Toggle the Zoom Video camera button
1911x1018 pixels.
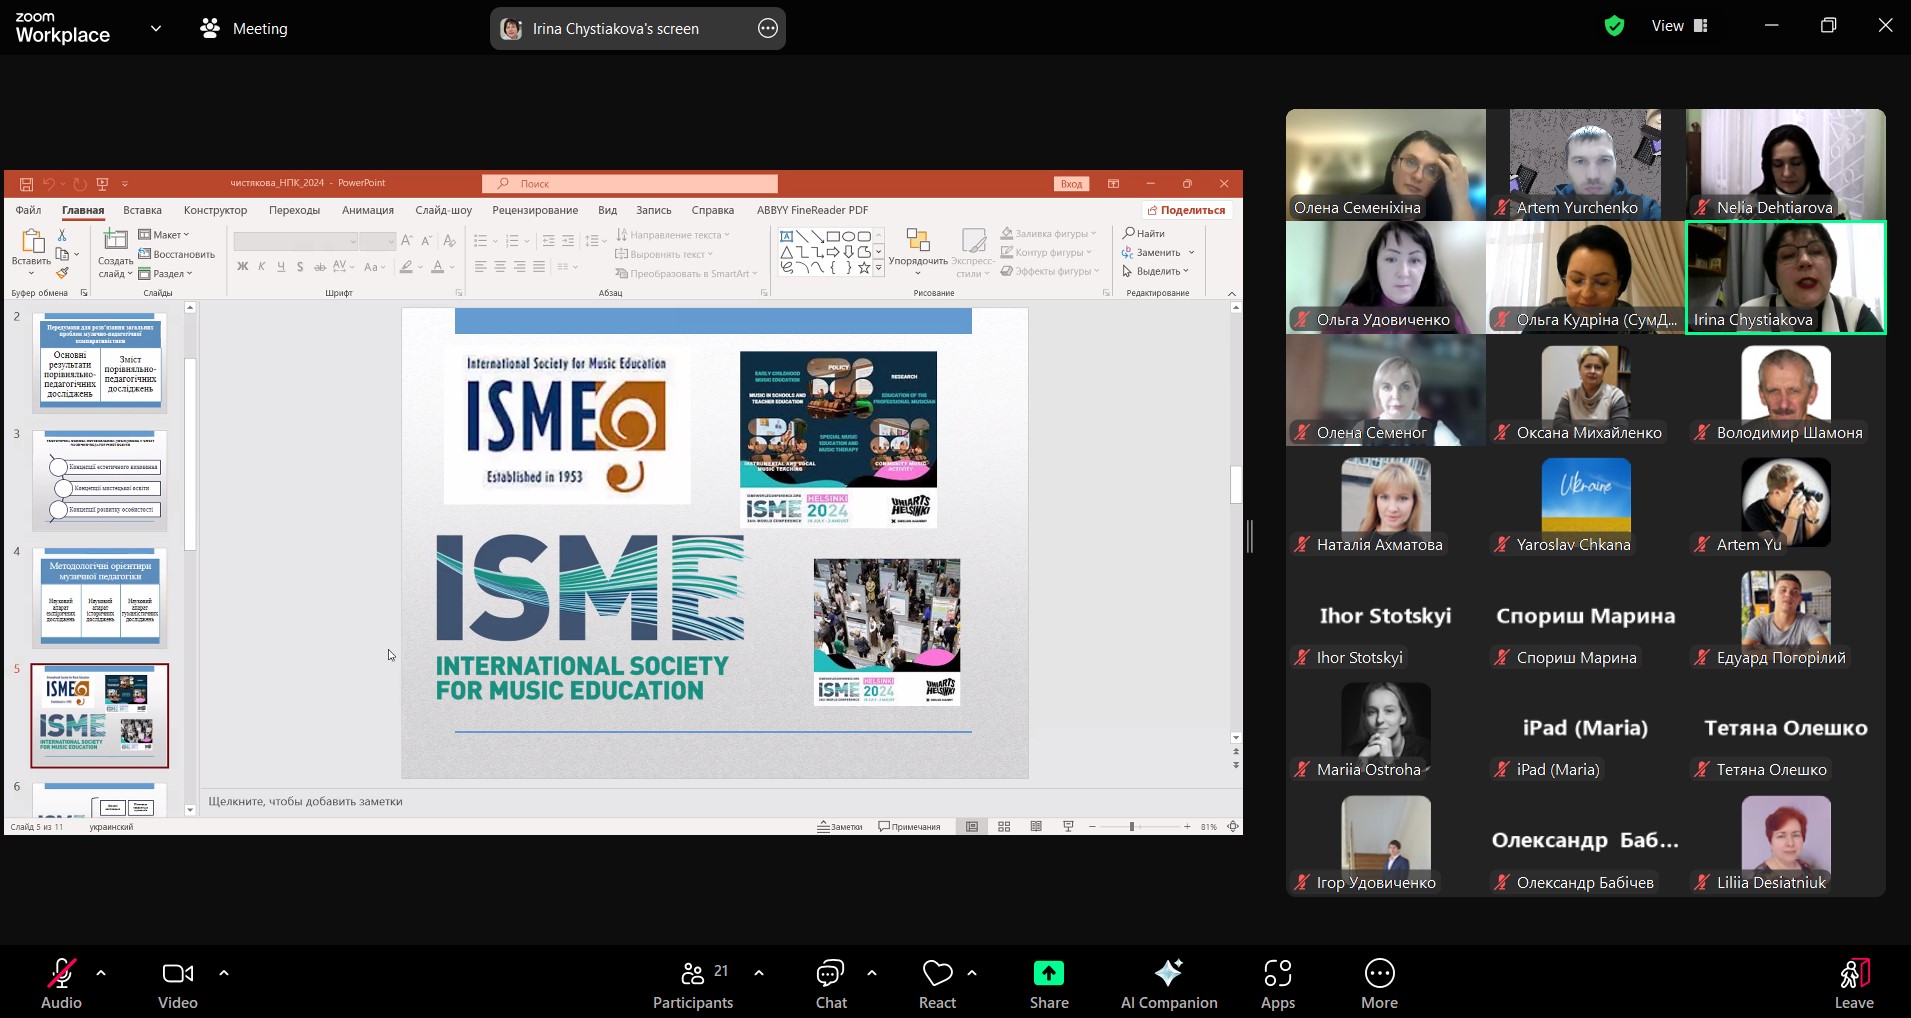177,973
